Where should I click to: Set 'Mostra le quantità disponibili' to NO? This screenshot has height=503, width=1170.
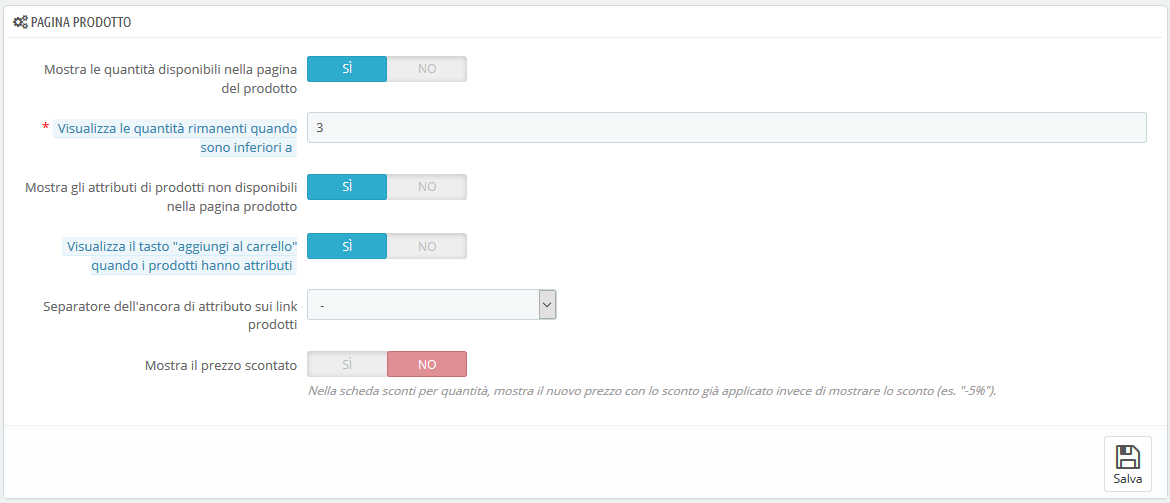click(427, 69)
